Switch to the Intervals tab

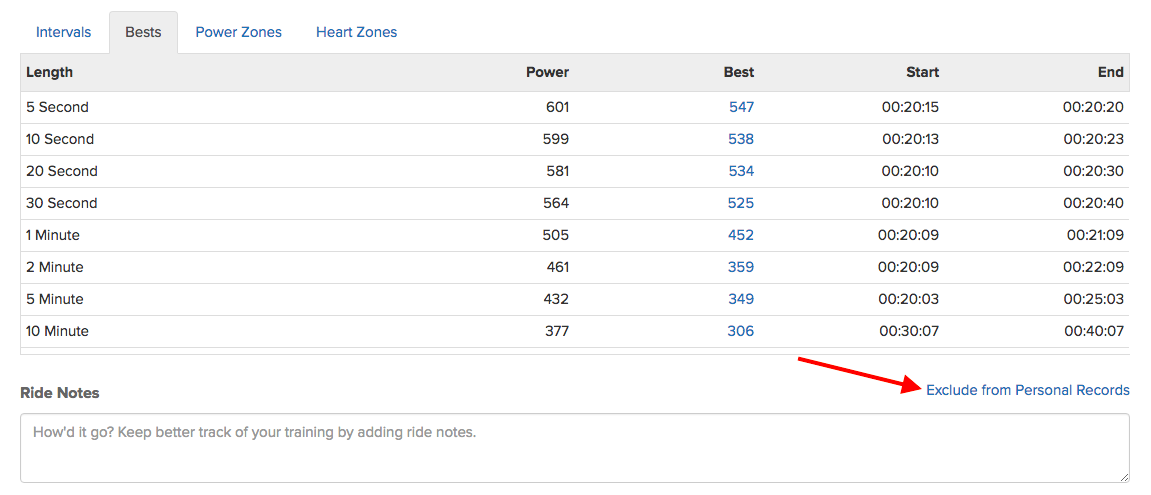pyautogui.click(x=63, y=32)
